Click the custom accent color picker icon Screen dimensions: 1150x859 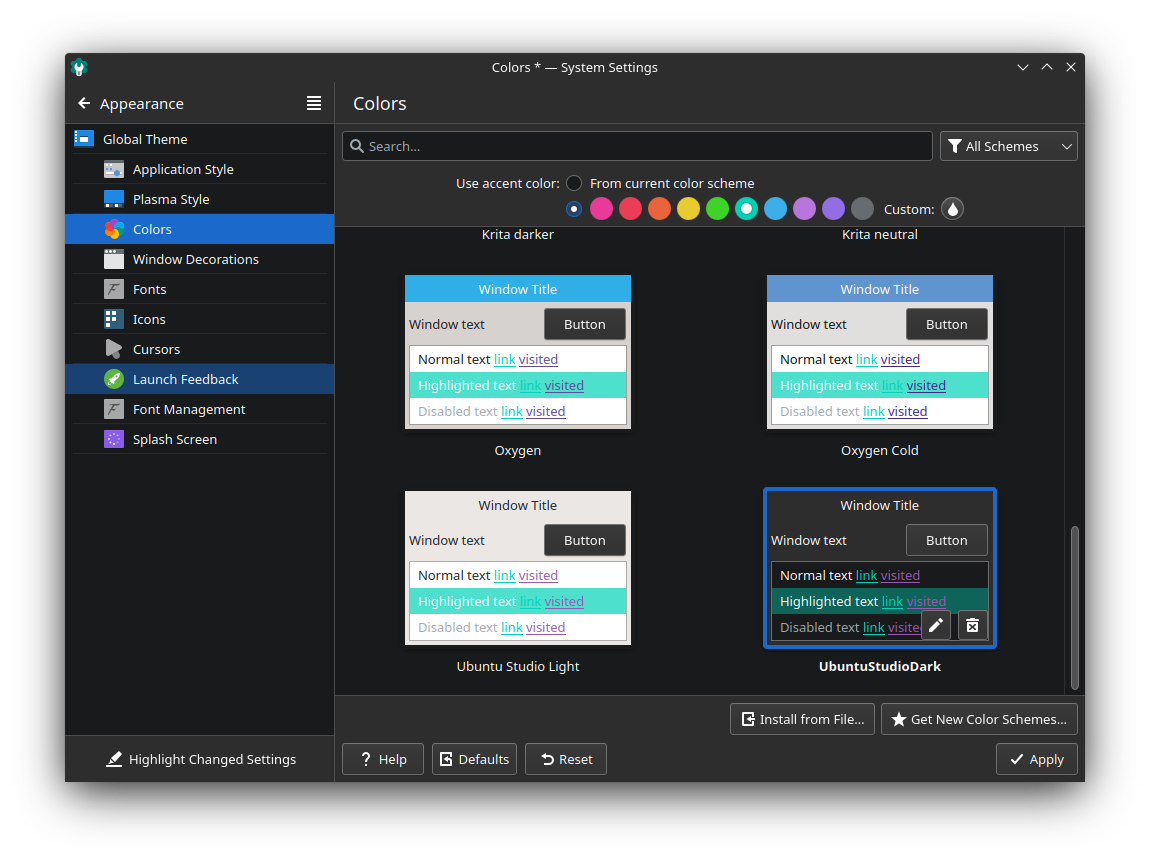coord(952,209)
